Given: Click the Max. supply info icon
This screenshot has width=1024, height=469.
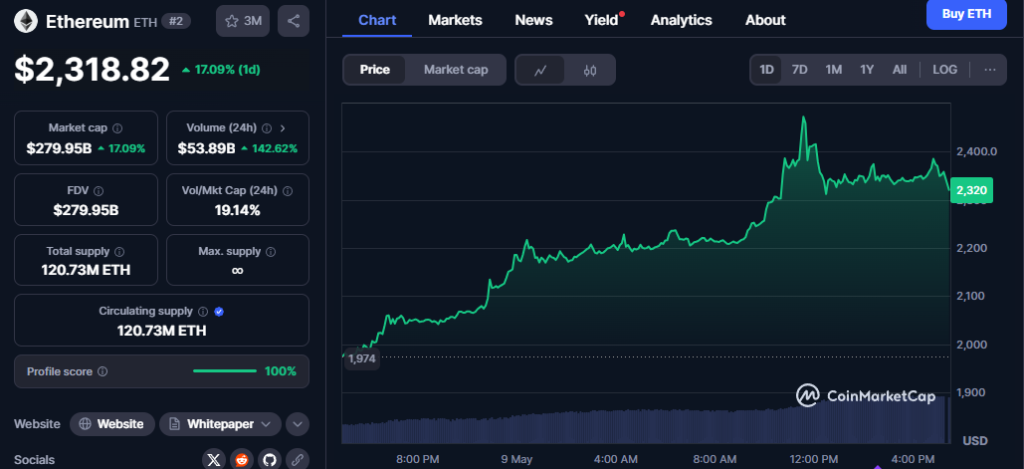Looking at the screenshot, I should pos(270,251).
